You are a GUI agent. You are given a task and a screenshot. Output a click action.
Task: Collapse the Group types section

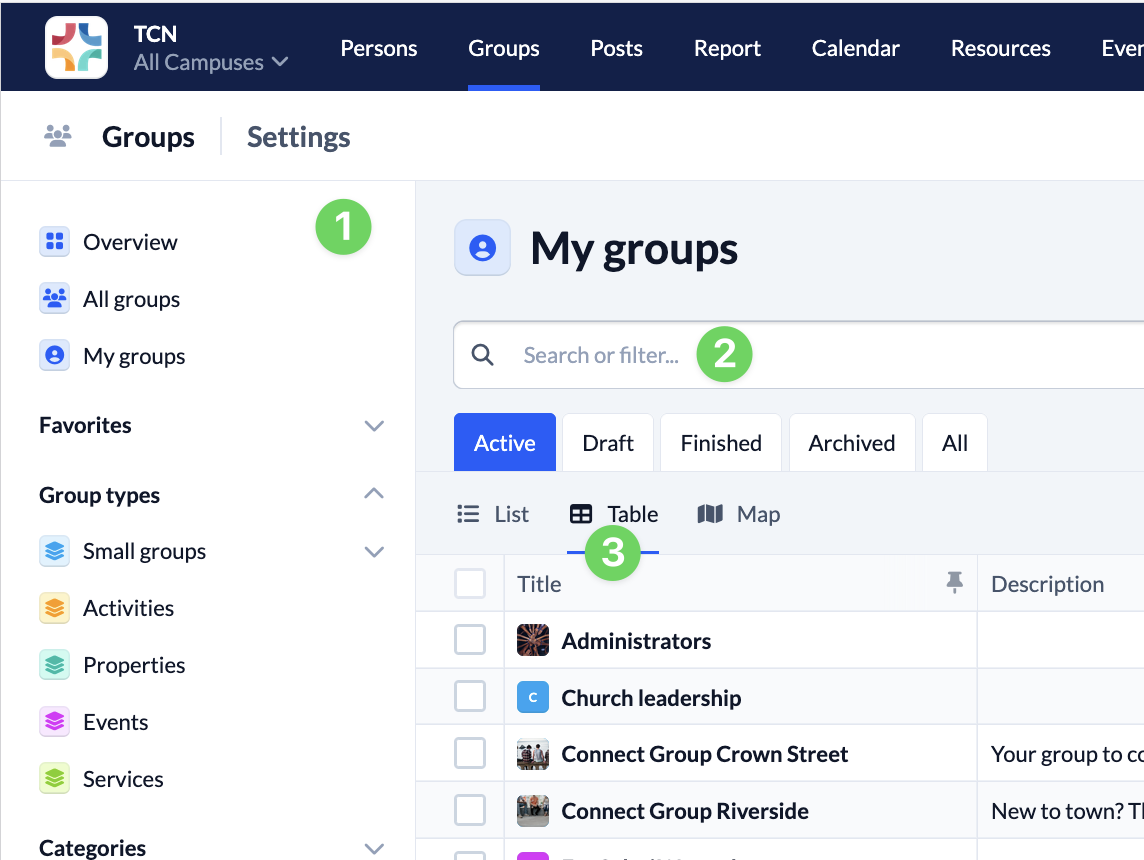point(374,494)
